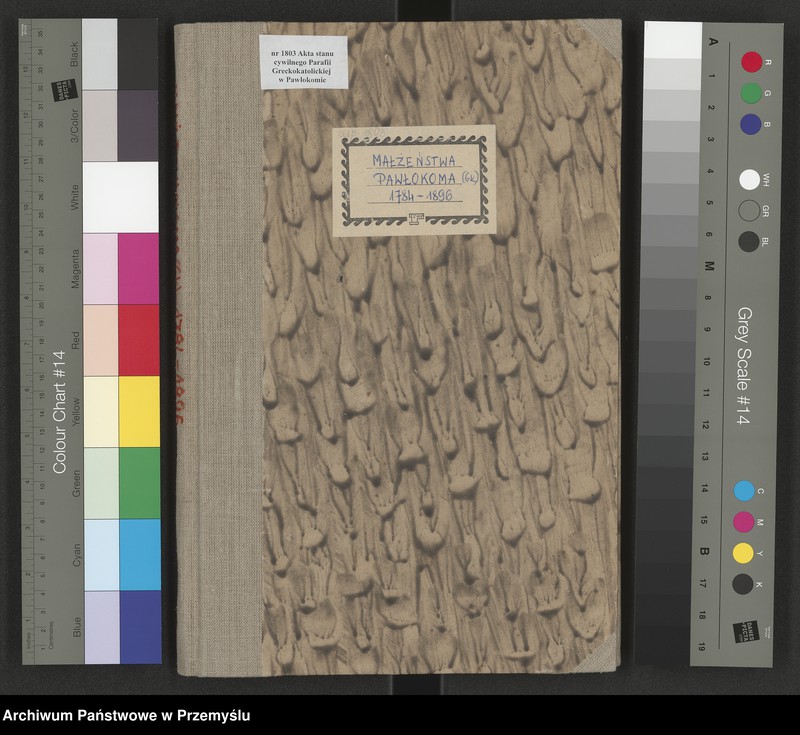The image size is (800, 735).
Task: Click the 'Archiwum Państwowe w Przemyślu' caption
Action: pos(126,716)
